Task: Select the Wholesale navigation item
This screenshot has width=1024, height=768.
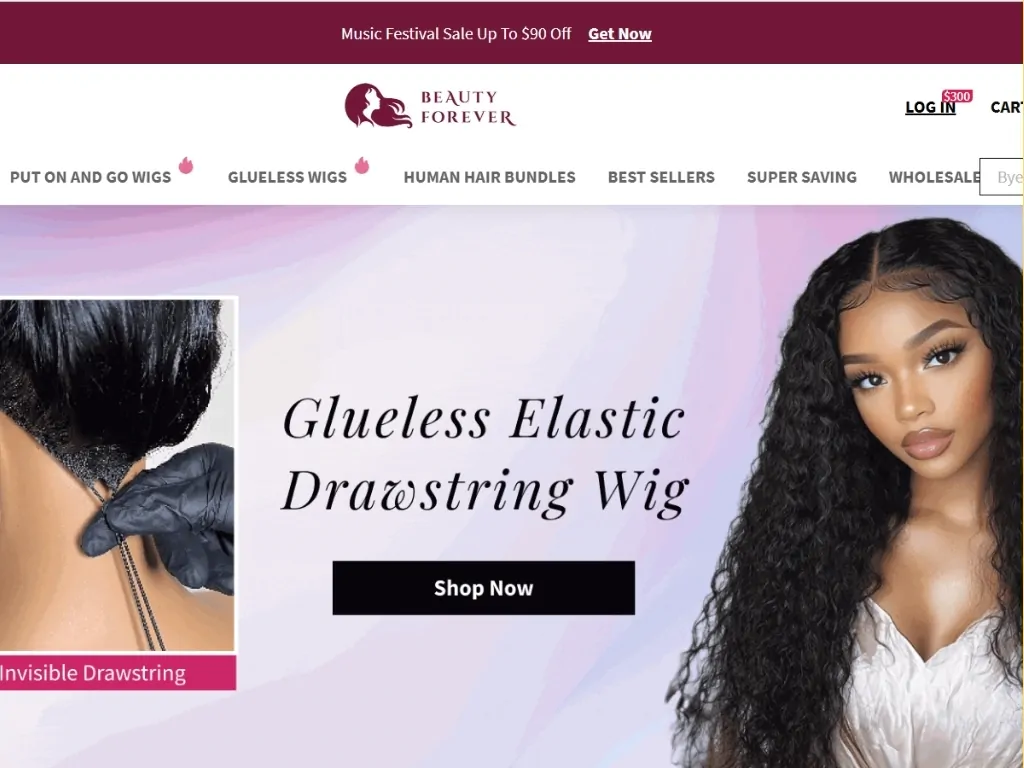Action: [934, 177]
